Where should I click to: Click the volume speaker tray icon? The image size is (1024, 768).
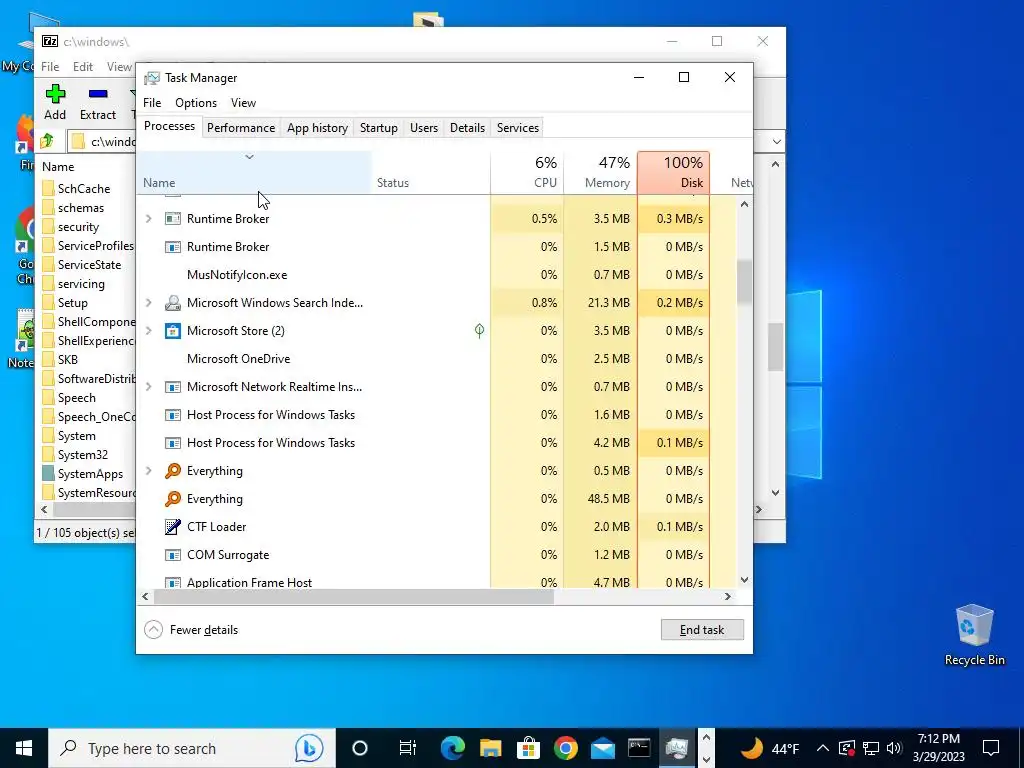pyautogui.click(x=894, y=748)
